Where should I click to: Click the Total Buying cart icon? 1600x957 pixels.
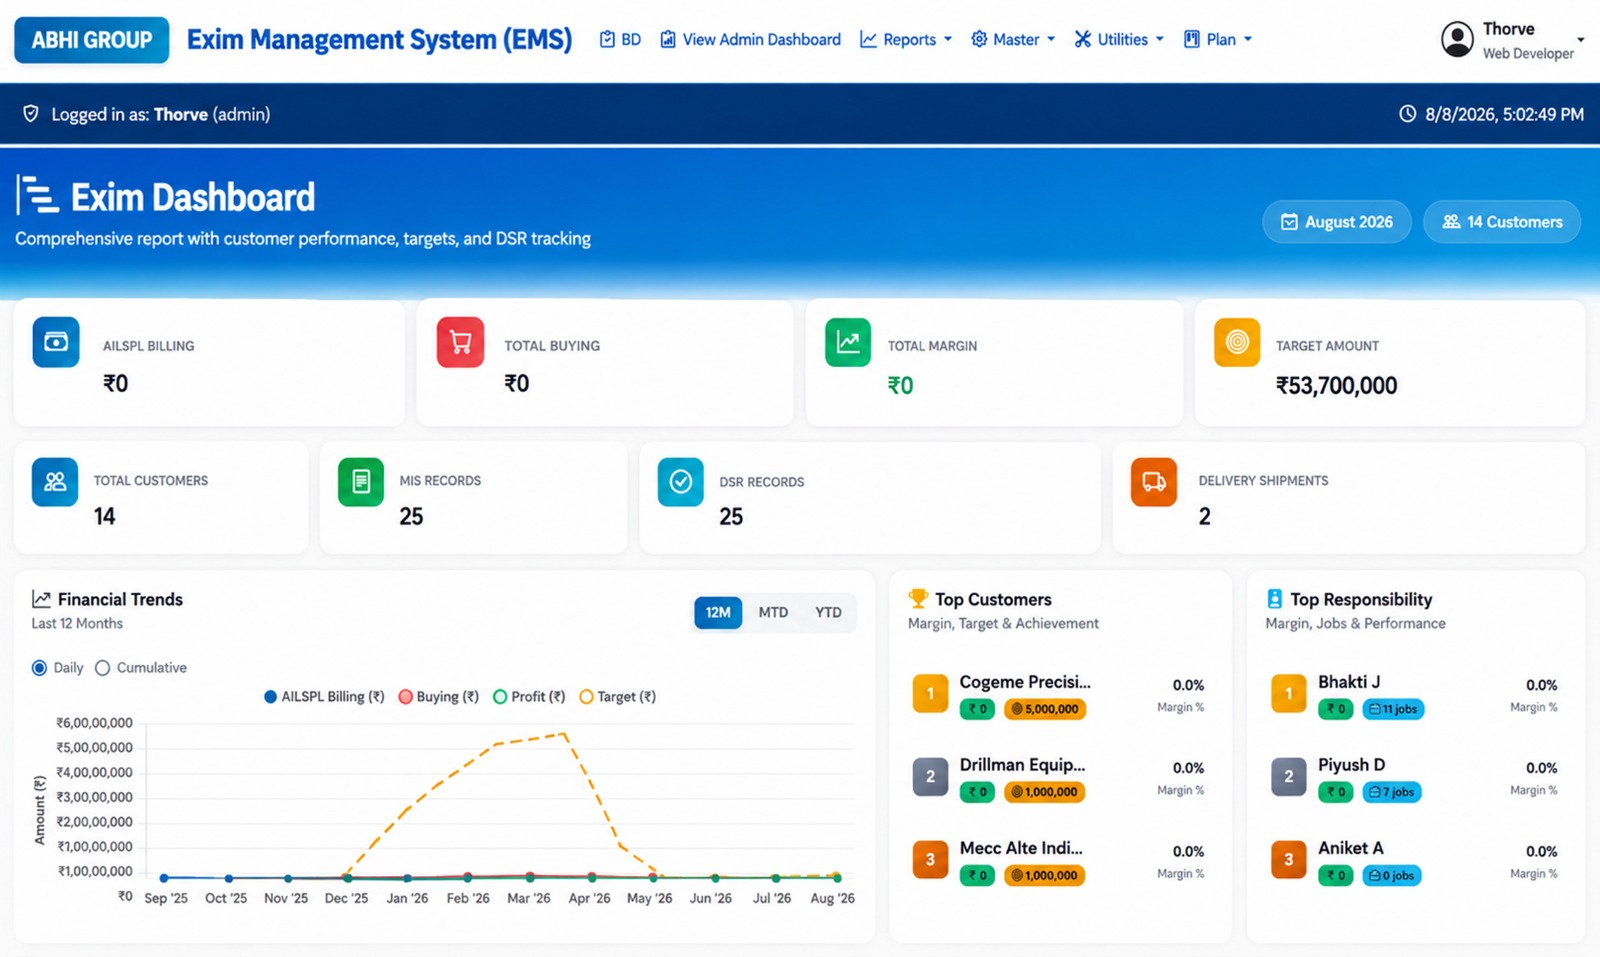tap(460, 342)
